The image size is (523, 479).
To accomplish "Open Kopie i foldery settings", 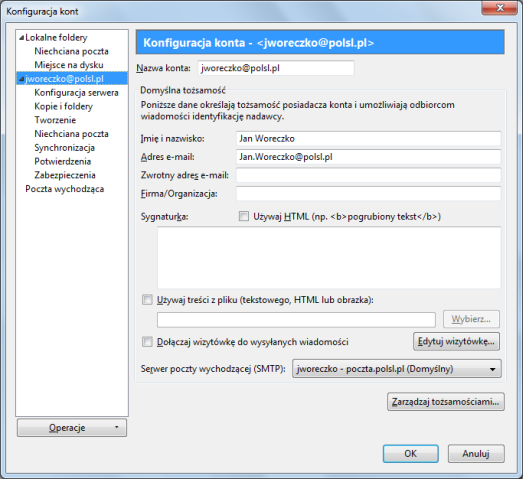I will (63, 106).
